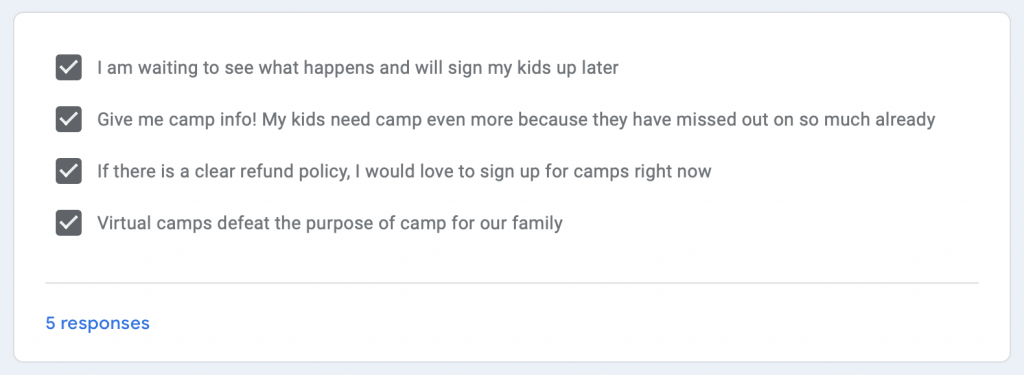
Task: Uncheck "I am waiting to see what happens" checkbox
Action: click(x=69, y=67)
